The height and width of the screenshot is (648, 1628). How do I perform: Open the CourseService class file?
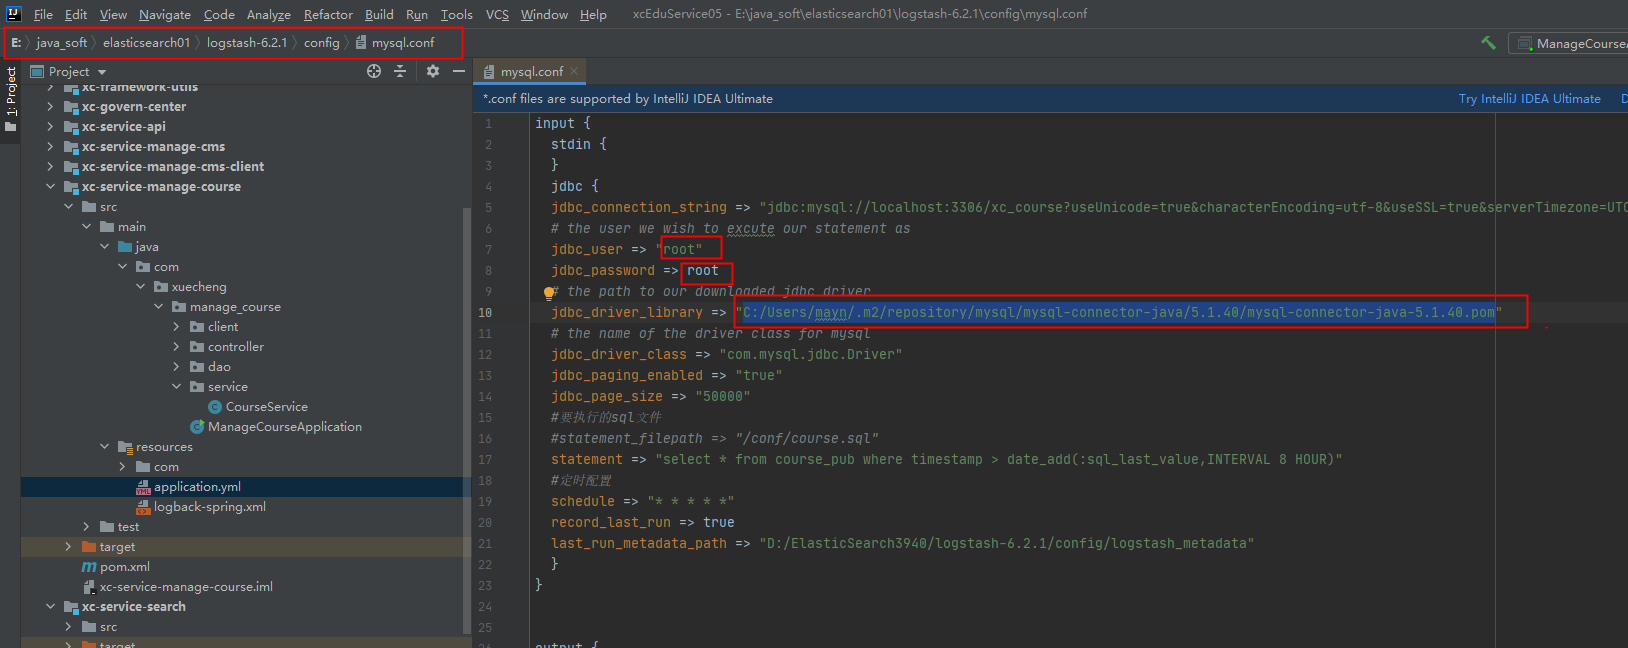(x=266, y=407)
